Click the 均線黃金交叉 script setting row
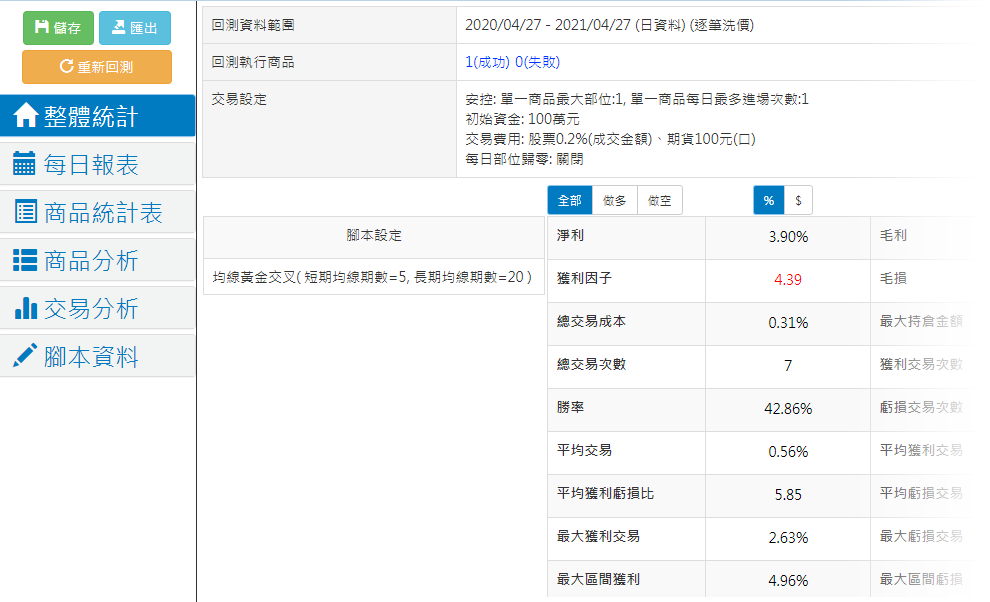 pyautogui.click(x=373, y=276)
